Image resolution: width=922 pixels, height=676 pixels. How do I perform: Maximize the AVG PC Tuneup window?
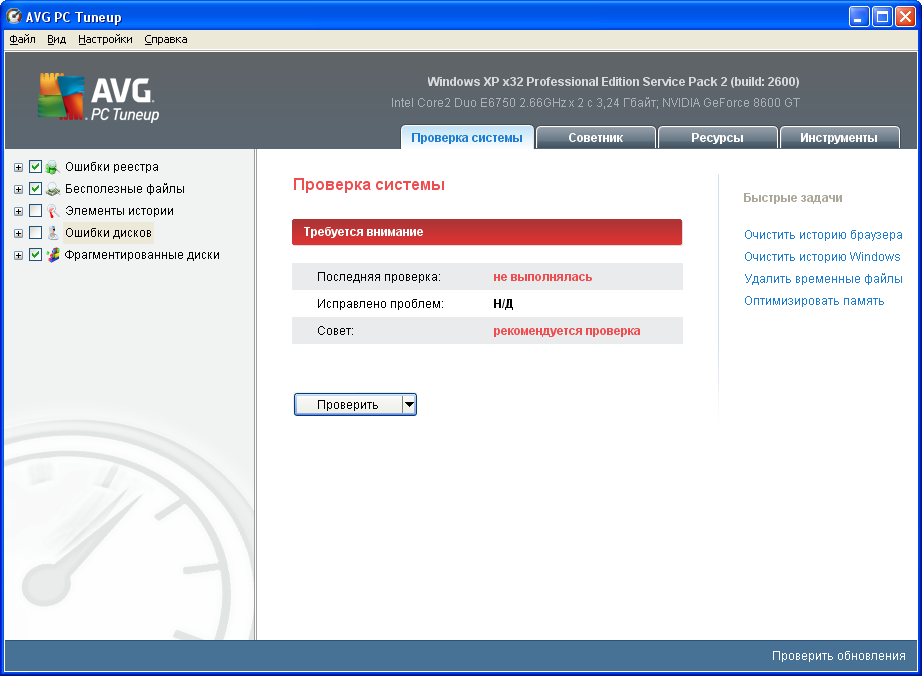click(x=882, y=16)
